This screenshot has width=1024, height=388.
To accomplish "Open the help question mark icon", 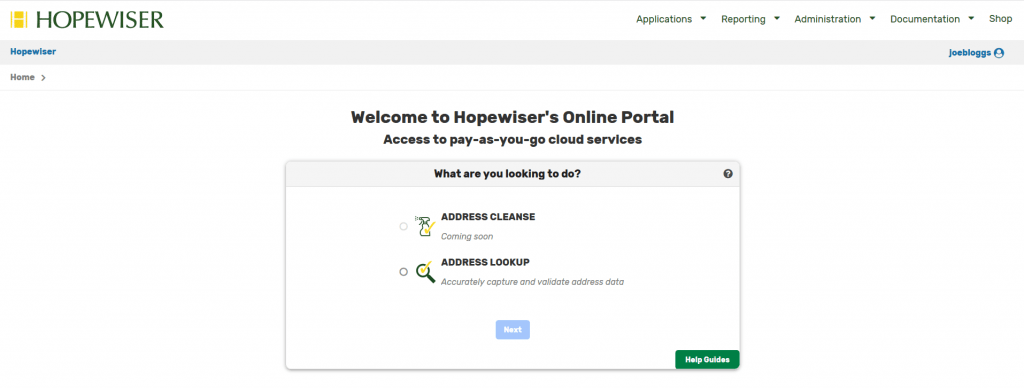I will click(x=728, y=174).
